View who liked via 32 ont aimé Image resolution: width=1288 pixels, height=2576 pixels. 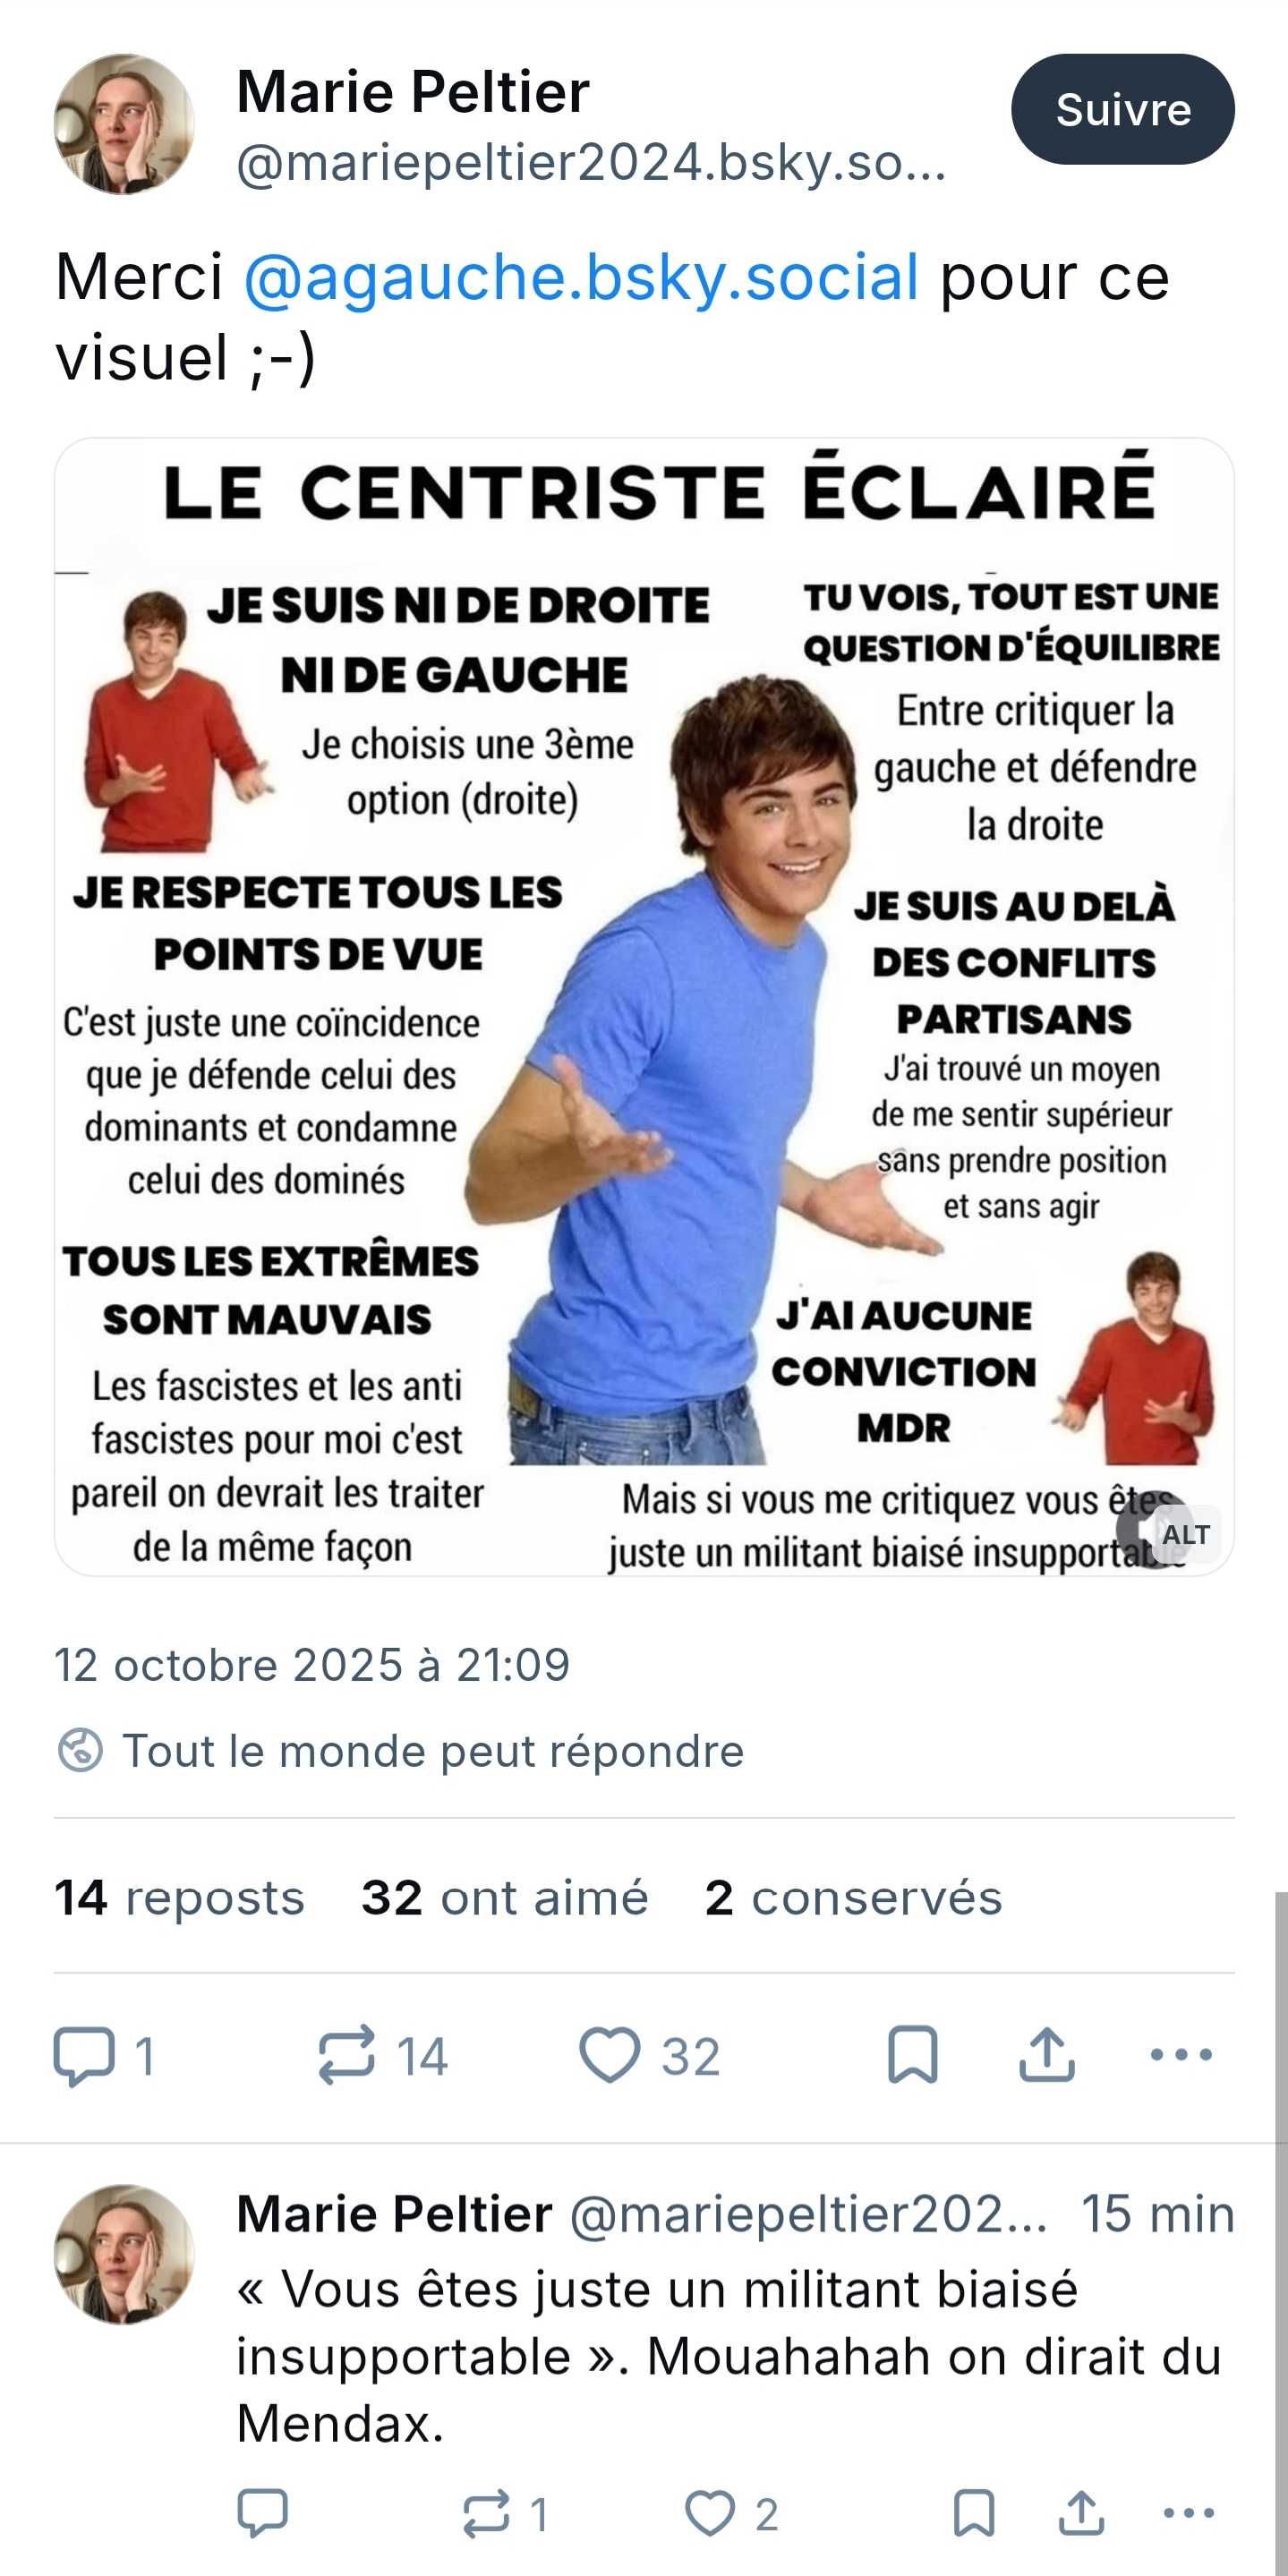(x=505, y=1897)
